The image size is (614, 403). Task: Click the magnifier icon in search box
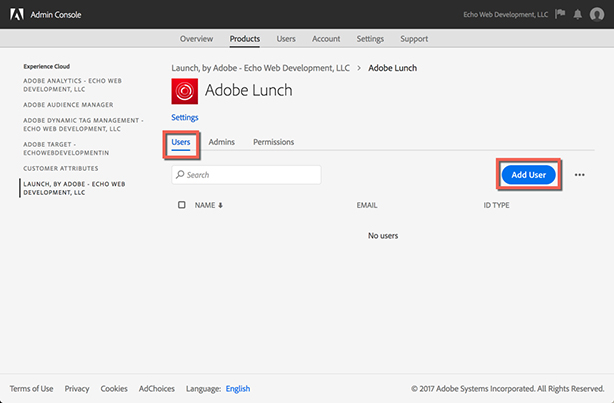pos(180,174)
